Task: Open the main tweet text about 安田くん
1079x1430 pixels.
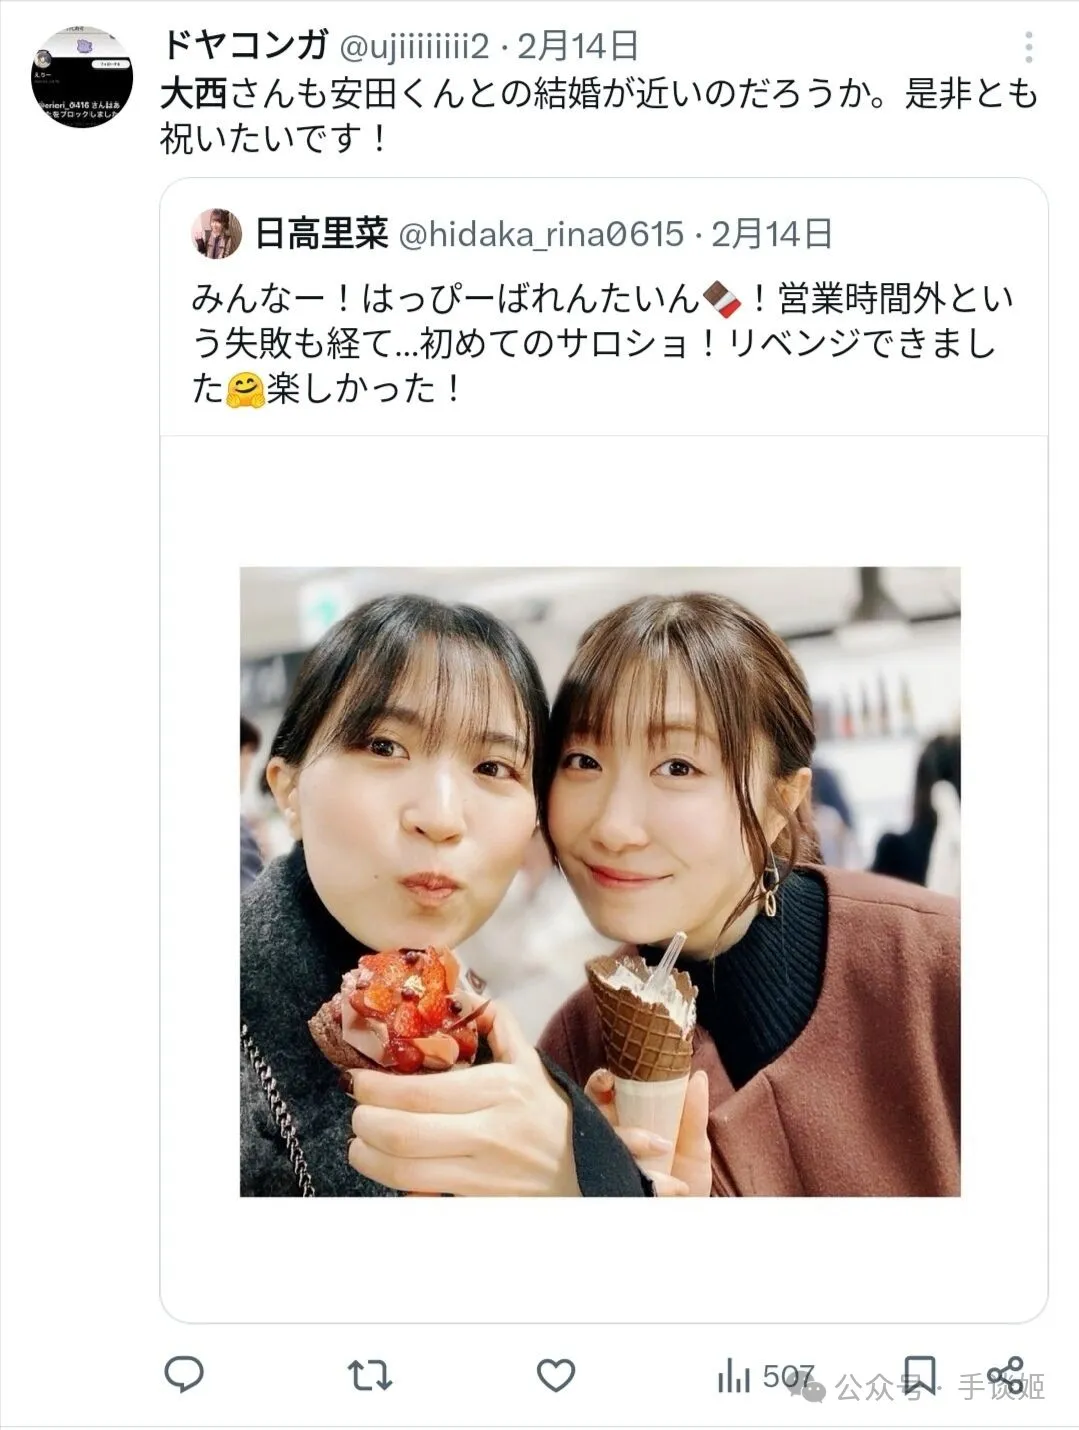Action: [600, 115]
